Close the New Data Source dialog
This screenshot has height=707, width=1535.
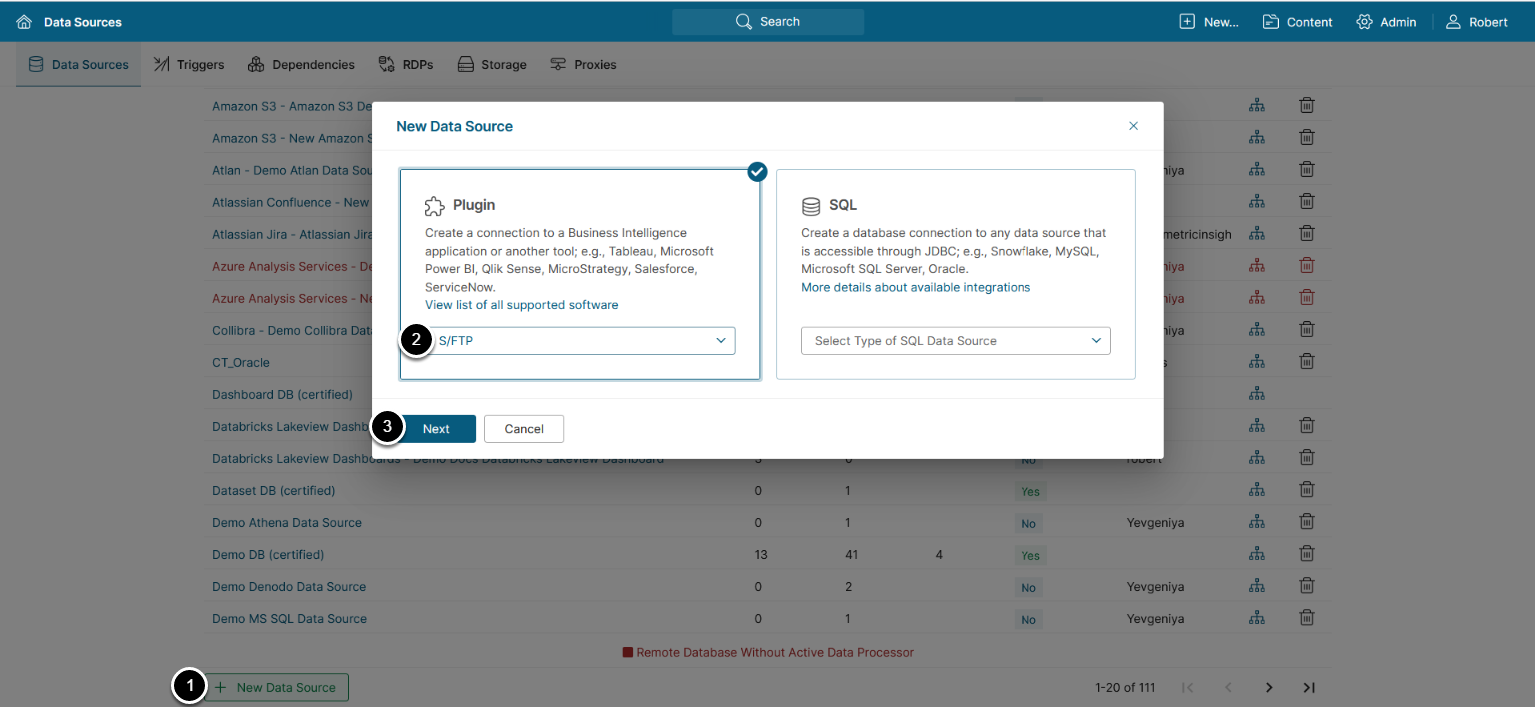1133,126
